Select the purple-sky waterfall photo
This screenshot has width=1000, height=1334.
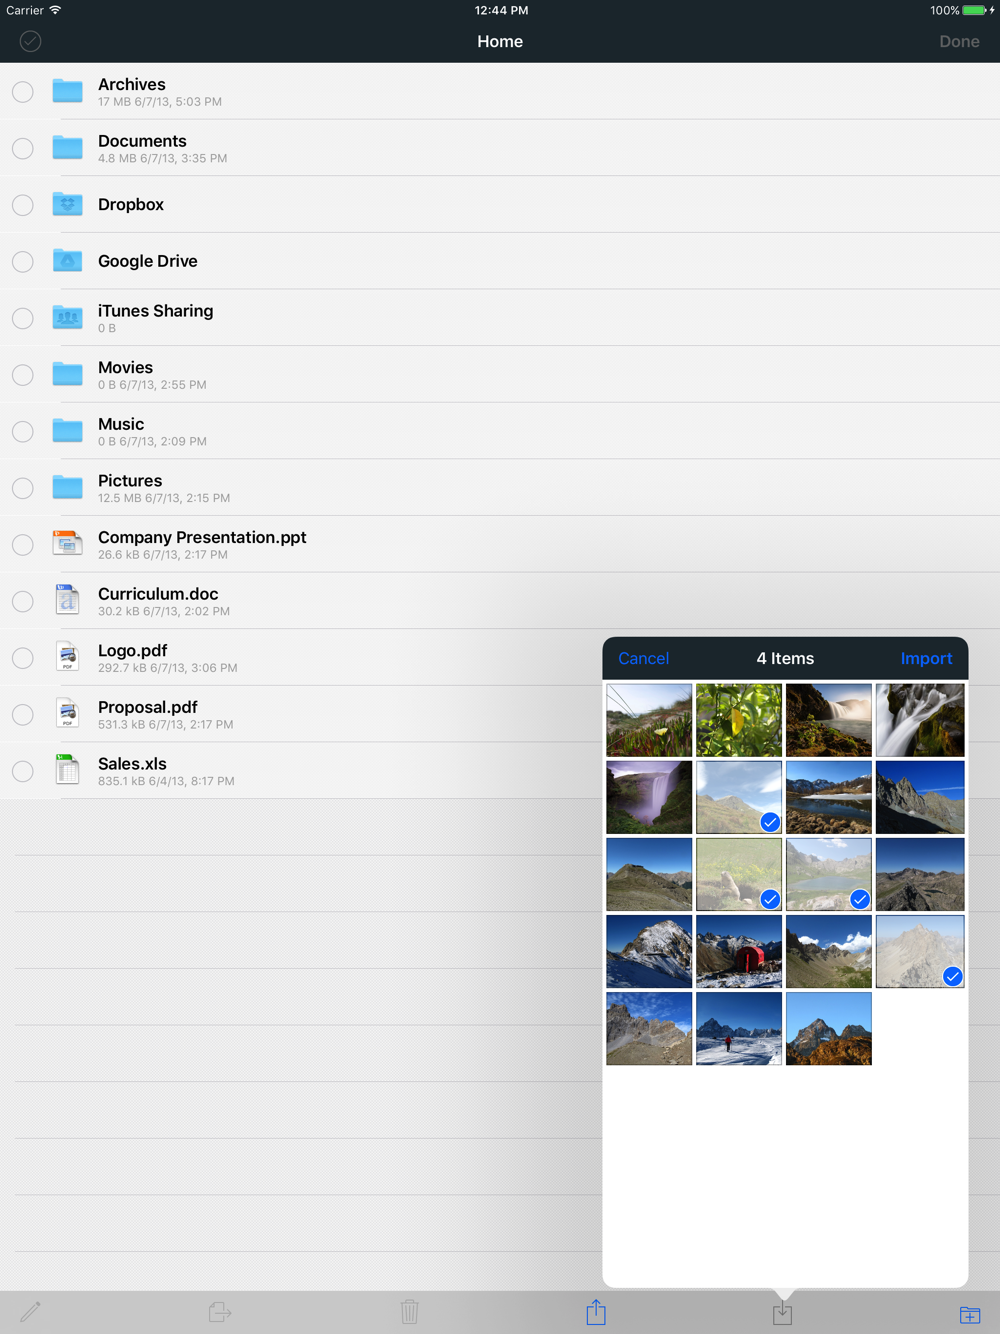click(x=649, y=797)
